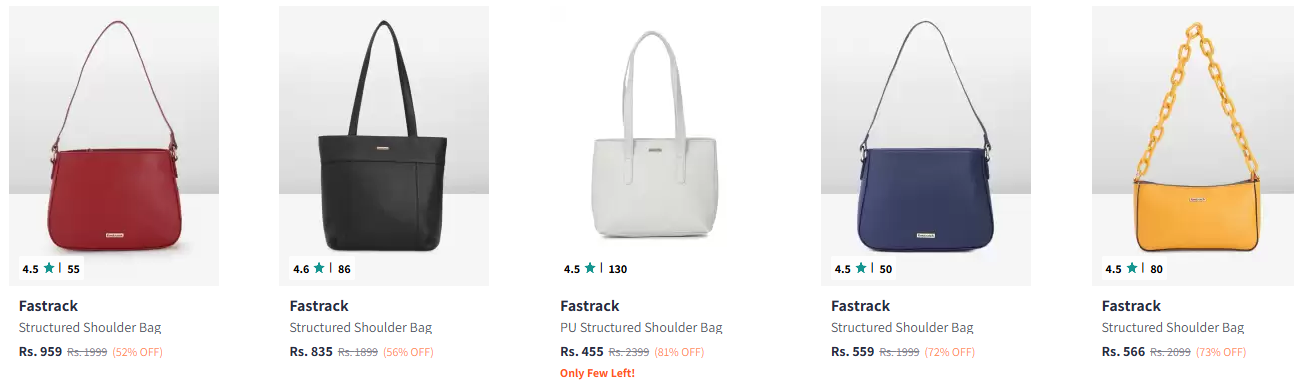
Task: Open the Fastrack brand link above Rs. 959
Action: tap(48, 306)
